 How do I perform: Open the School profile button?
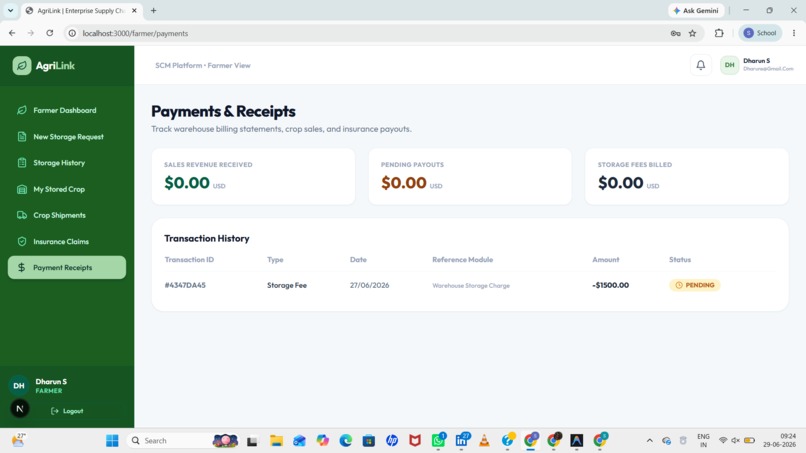(760, 33)
